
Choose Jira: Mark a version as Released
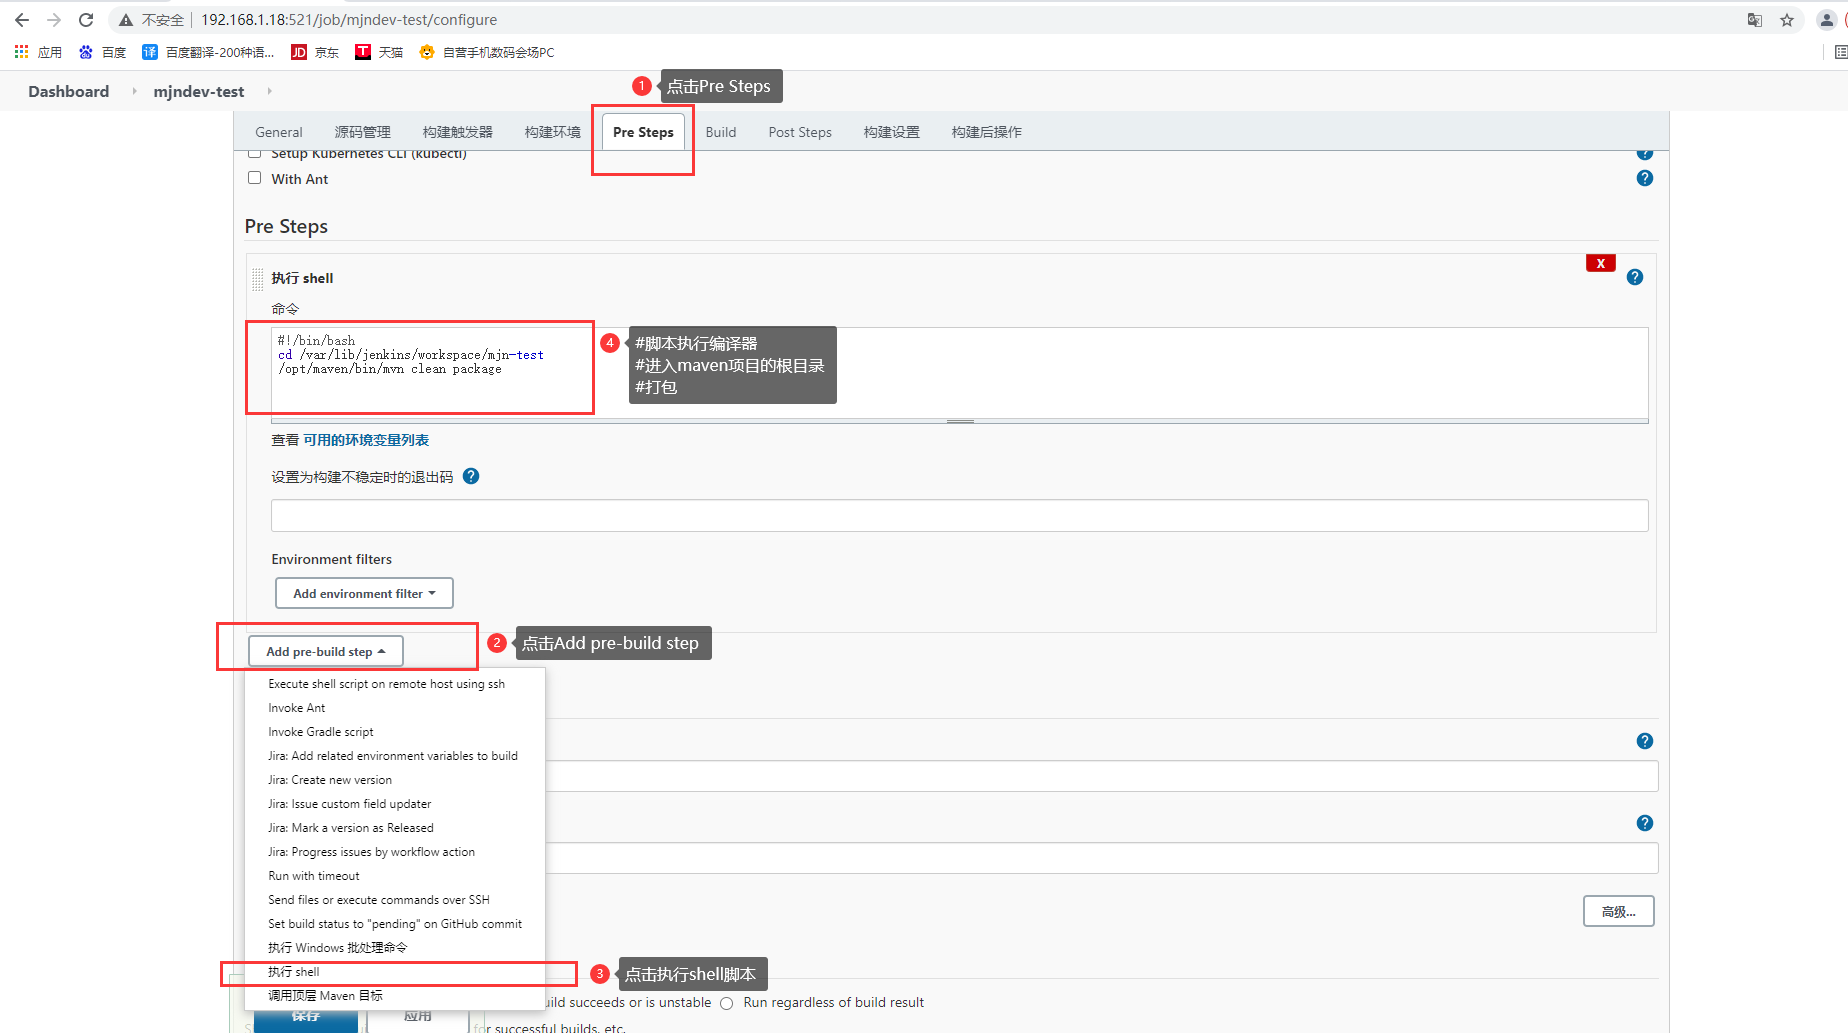click(395, 828)
